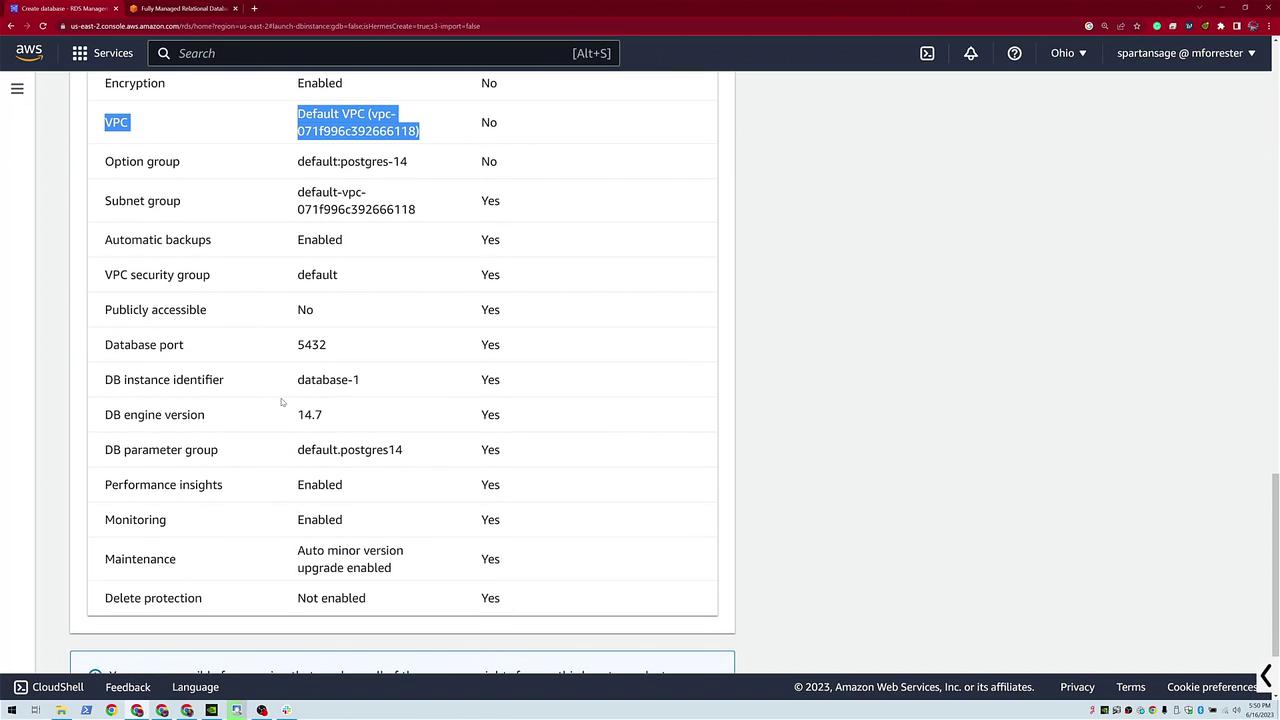Click the DB engine version 14.7

(309, 415)
